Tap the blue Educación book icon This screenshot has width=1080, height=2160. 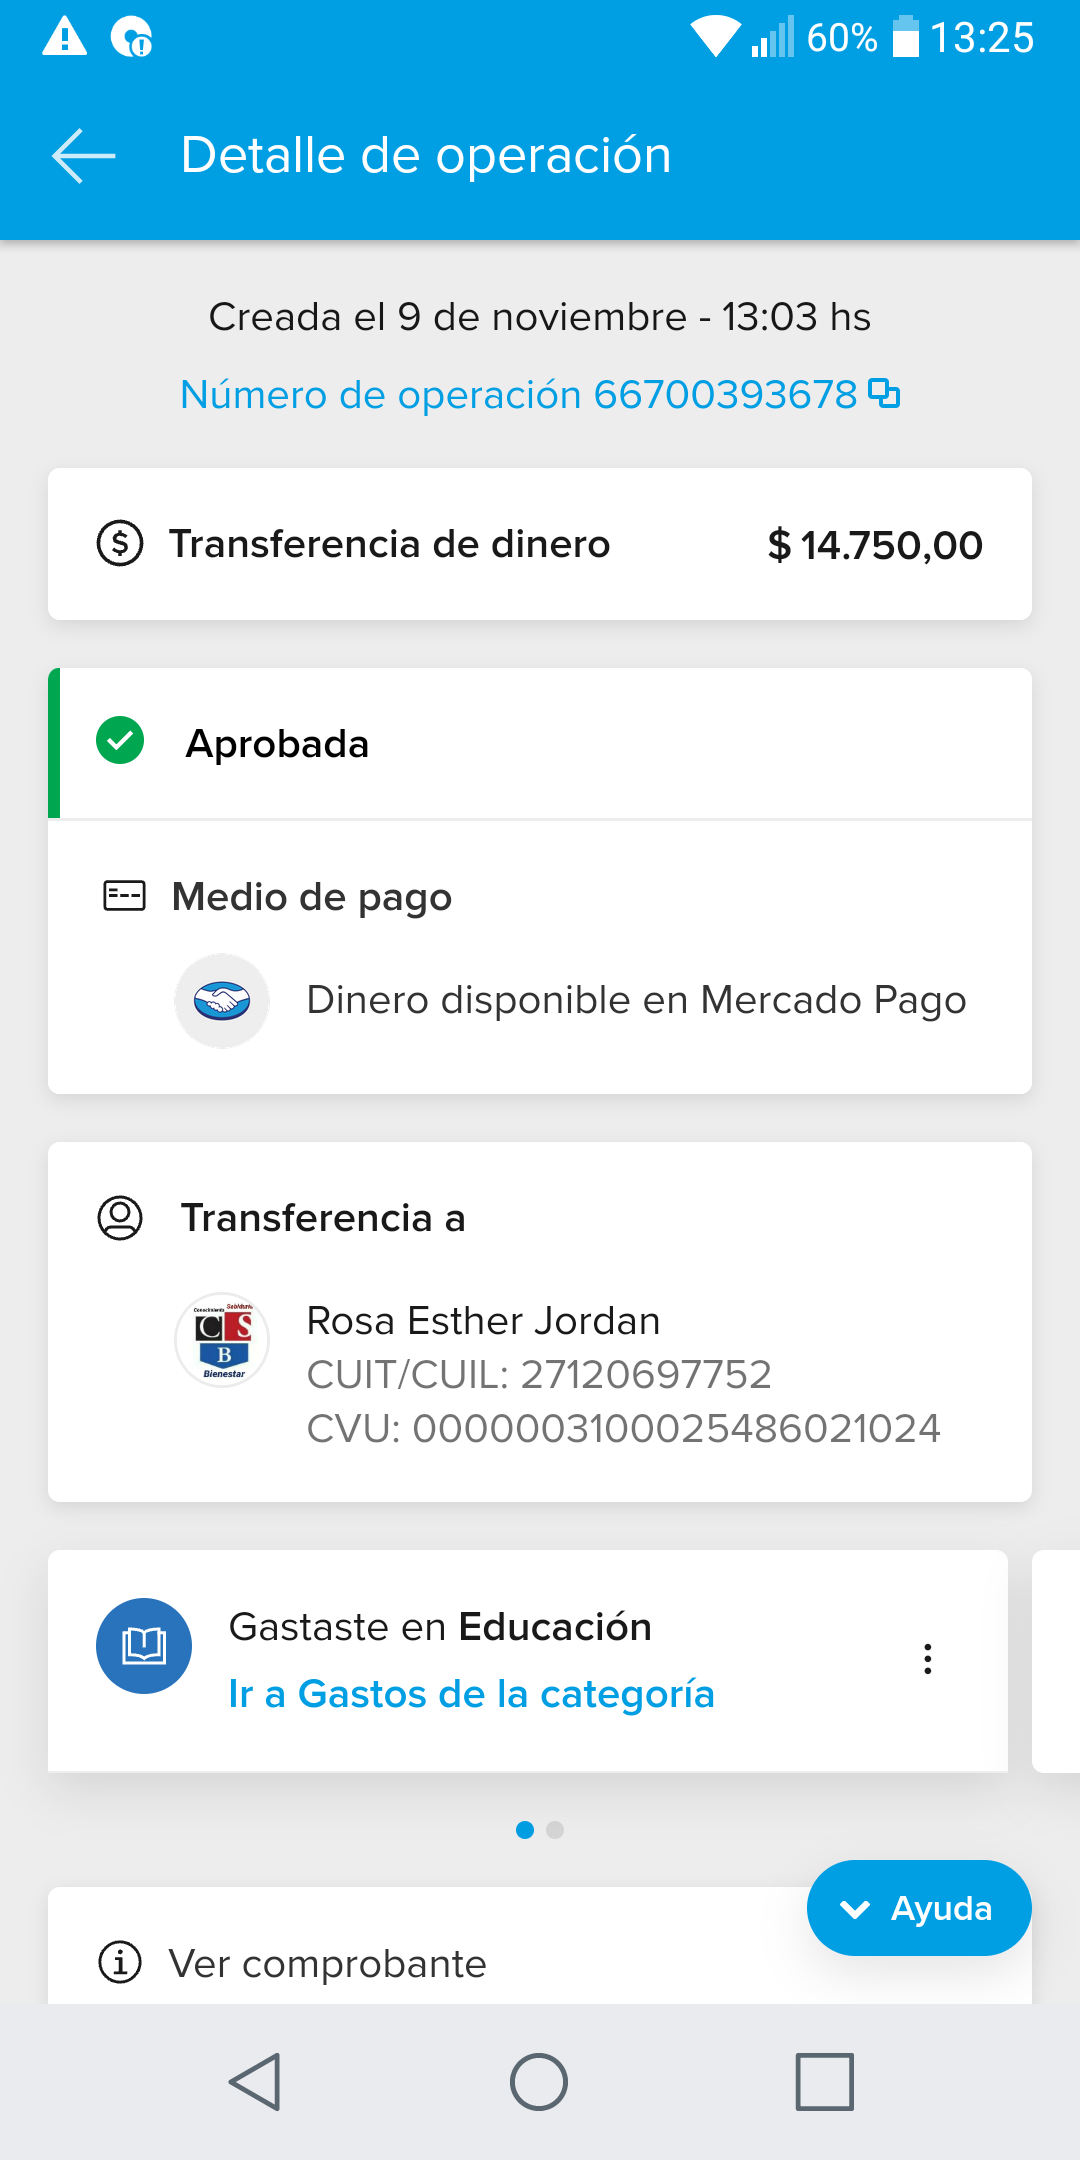[144, 1646]
